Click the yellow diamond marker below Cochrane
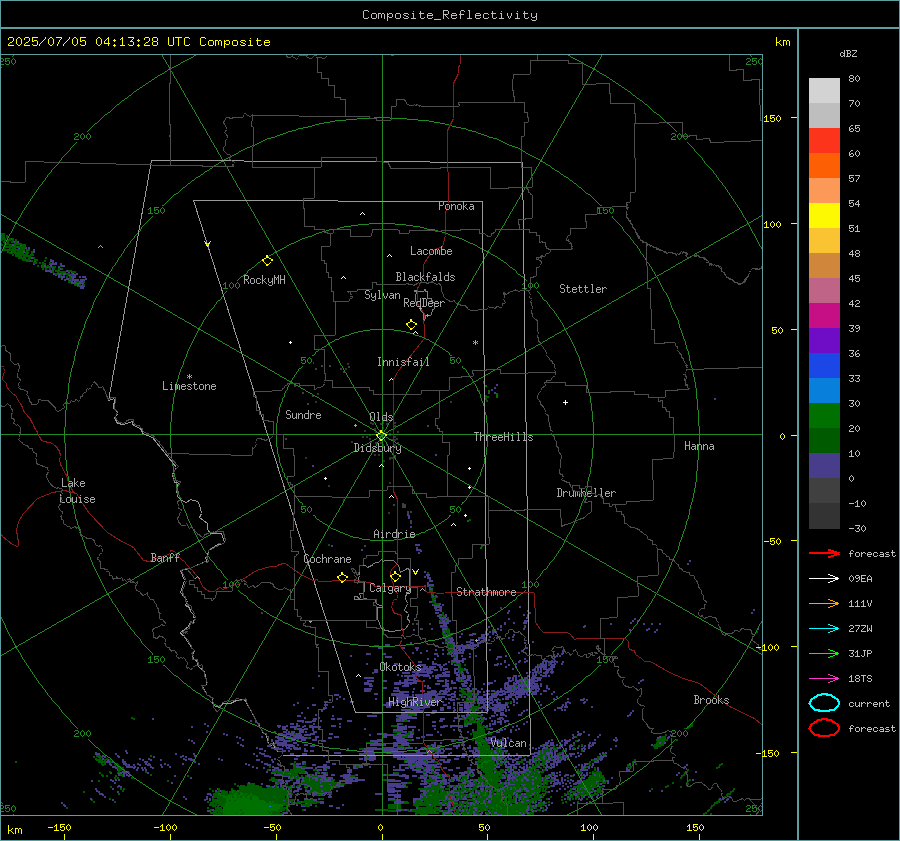The height and width of the screenshot is (841, 900). click(x=342, y=577)
